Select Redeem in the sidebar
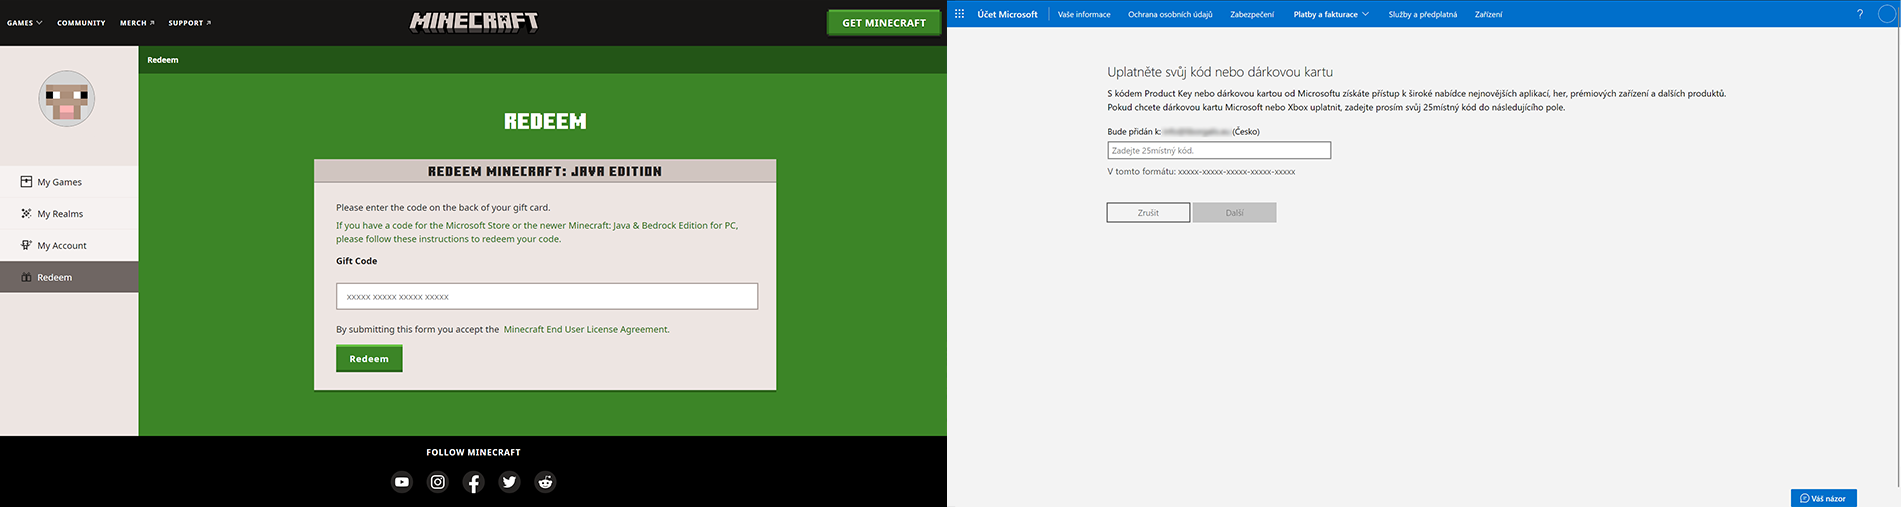The image size is (1901, 507). point(69,277)
